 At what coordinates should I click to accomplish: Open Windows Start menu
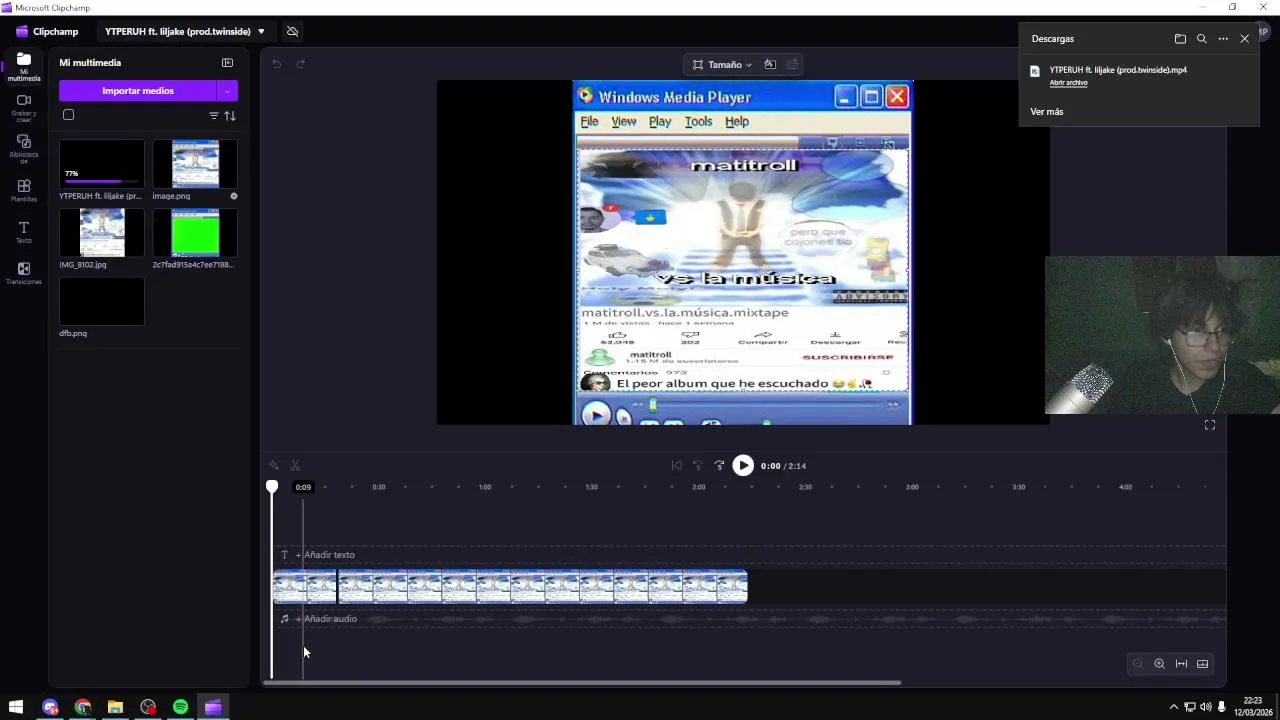click(x=16, y=707)
